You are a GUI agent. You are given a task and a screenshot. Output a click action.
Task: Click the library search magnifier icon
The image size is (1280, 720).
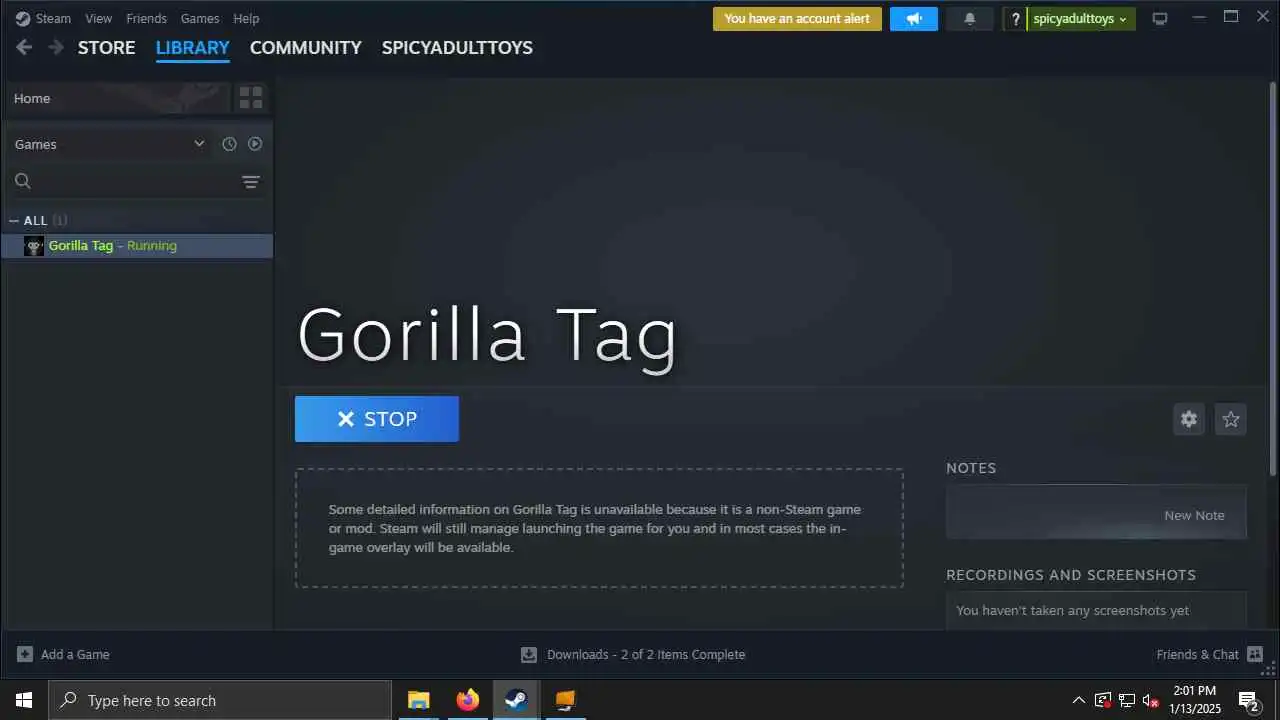tap(23, 181)
